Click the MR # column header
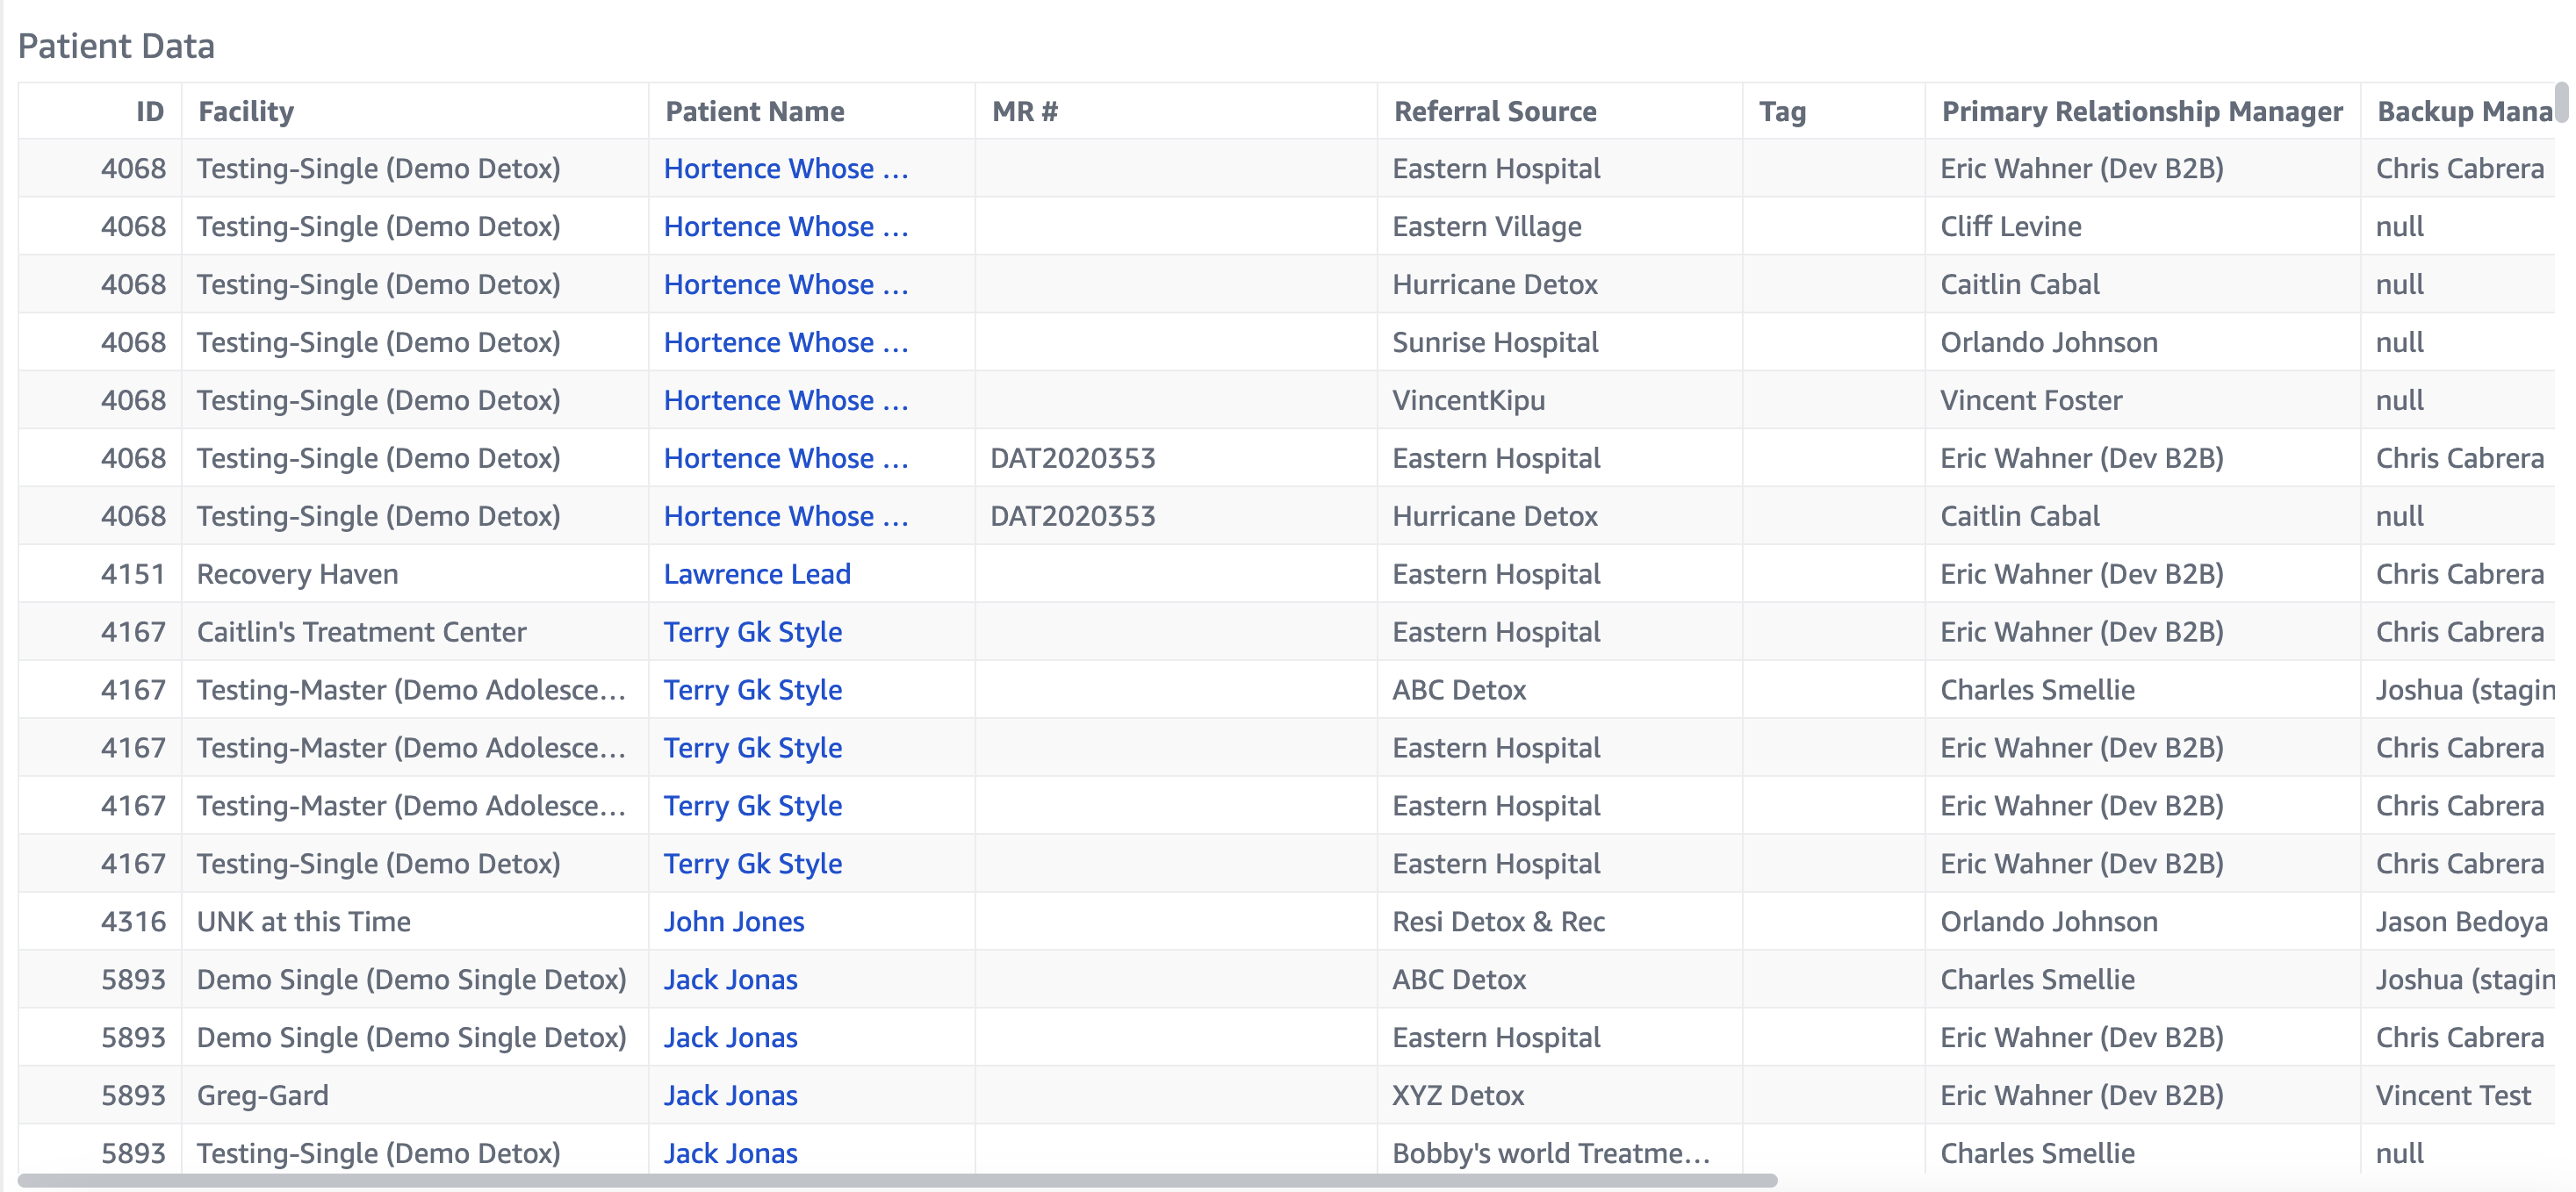Image resolution: width=2576 pixels, height=1192 pixels. coord(1024,111)
